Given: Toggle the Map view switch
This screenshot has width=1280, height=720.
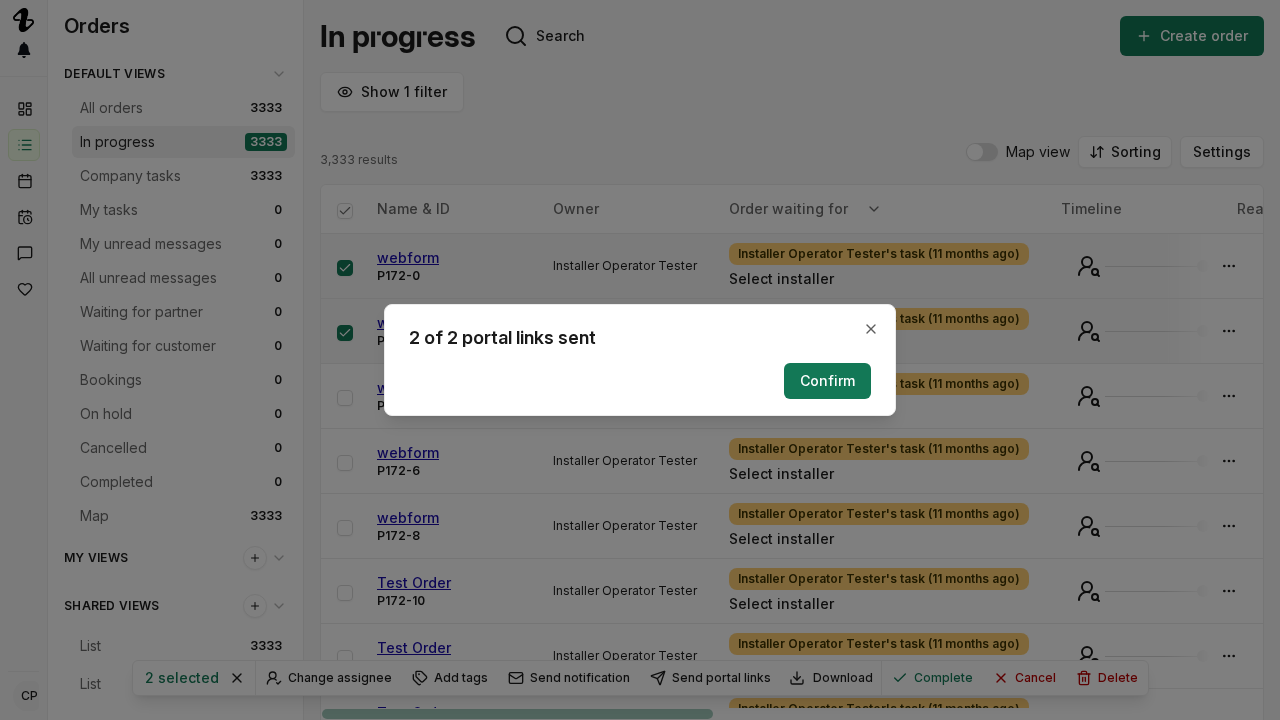Looking at the screenshot, I should [x=982, y=152].
